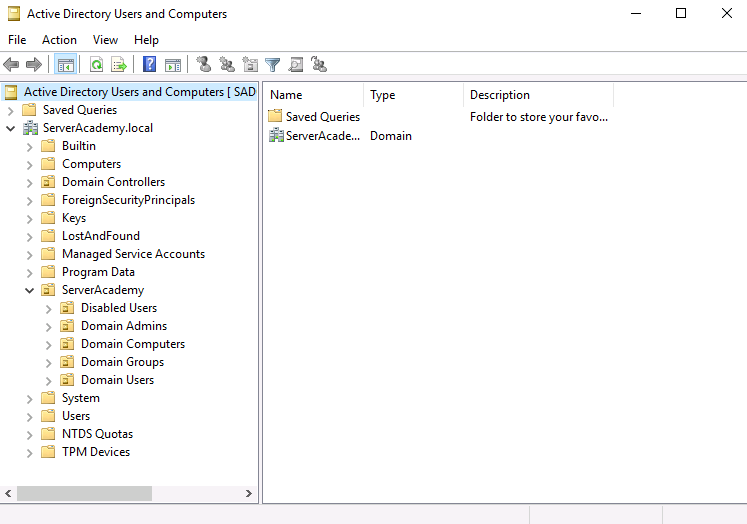The image size is (747, 524).
Task: Sort list by Type column header
Action: 414,95
